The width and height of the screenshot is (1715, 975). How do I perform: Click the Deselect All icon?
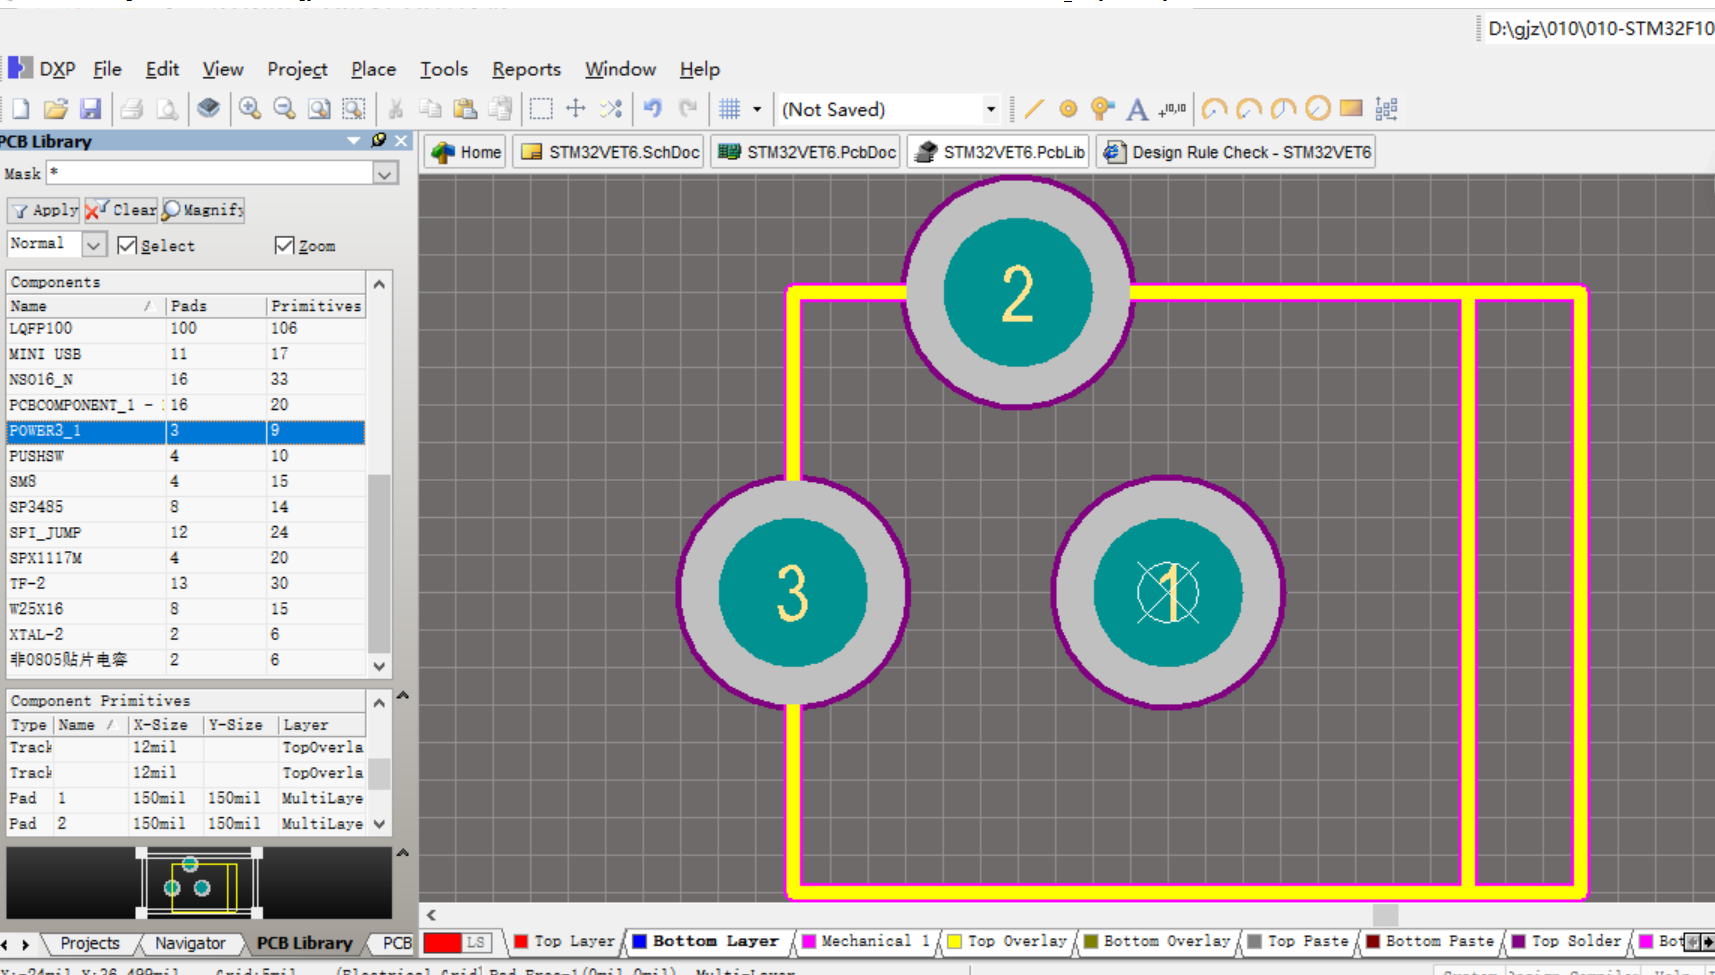(611, 109)
